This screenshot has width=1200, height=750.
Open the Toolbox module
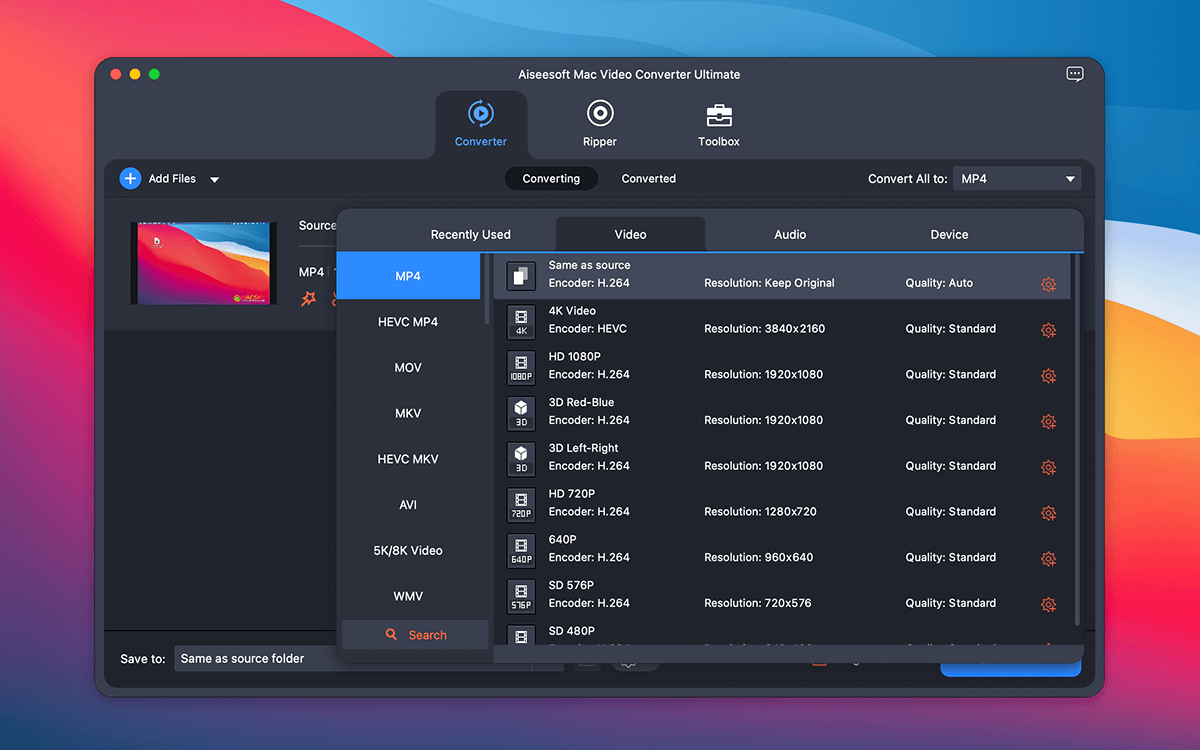click(x=719, y=124)
